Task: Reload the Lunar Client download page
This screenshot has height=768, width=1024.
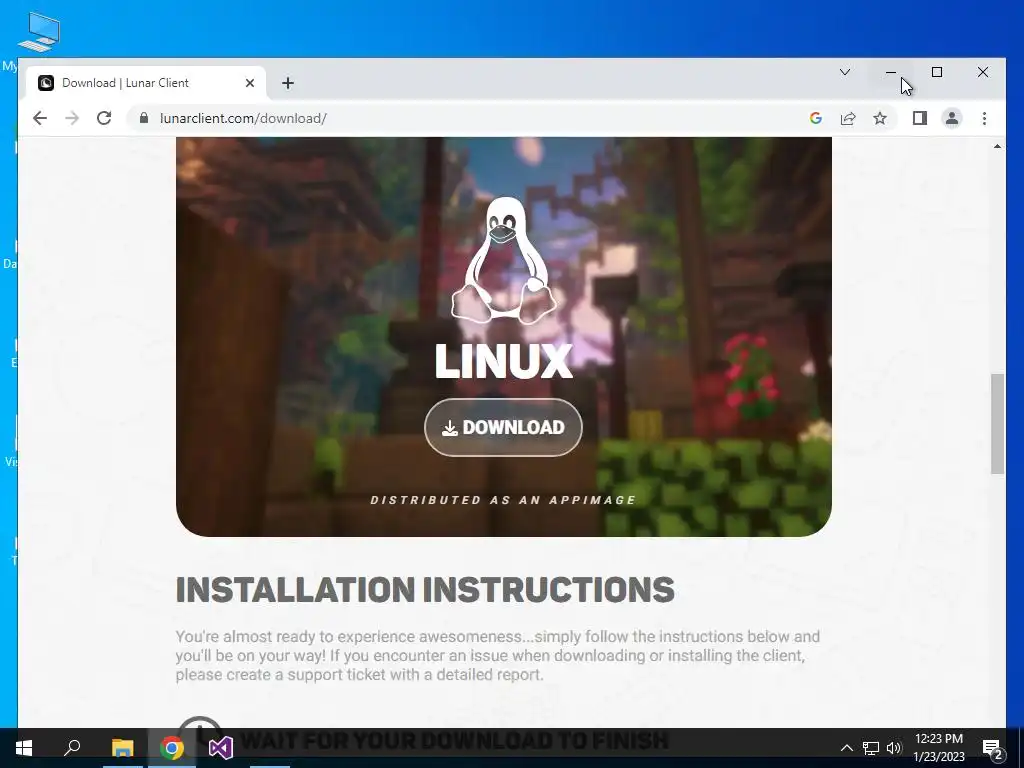Action: tap(104, 118)
